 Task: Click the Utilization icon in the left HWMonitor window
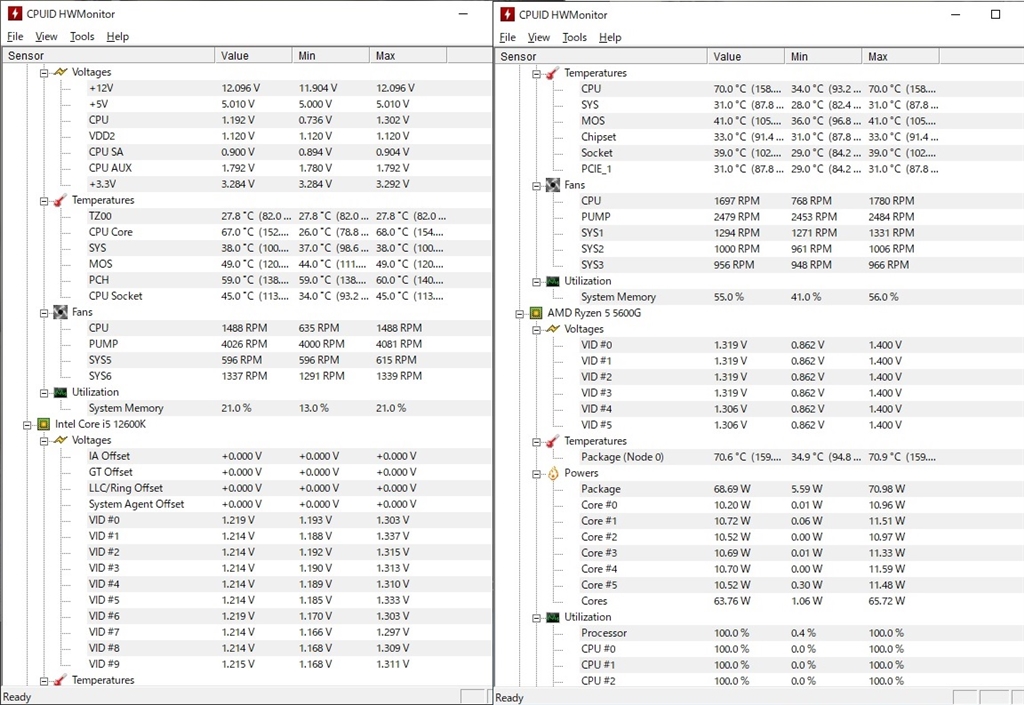(x=61, y=392)
